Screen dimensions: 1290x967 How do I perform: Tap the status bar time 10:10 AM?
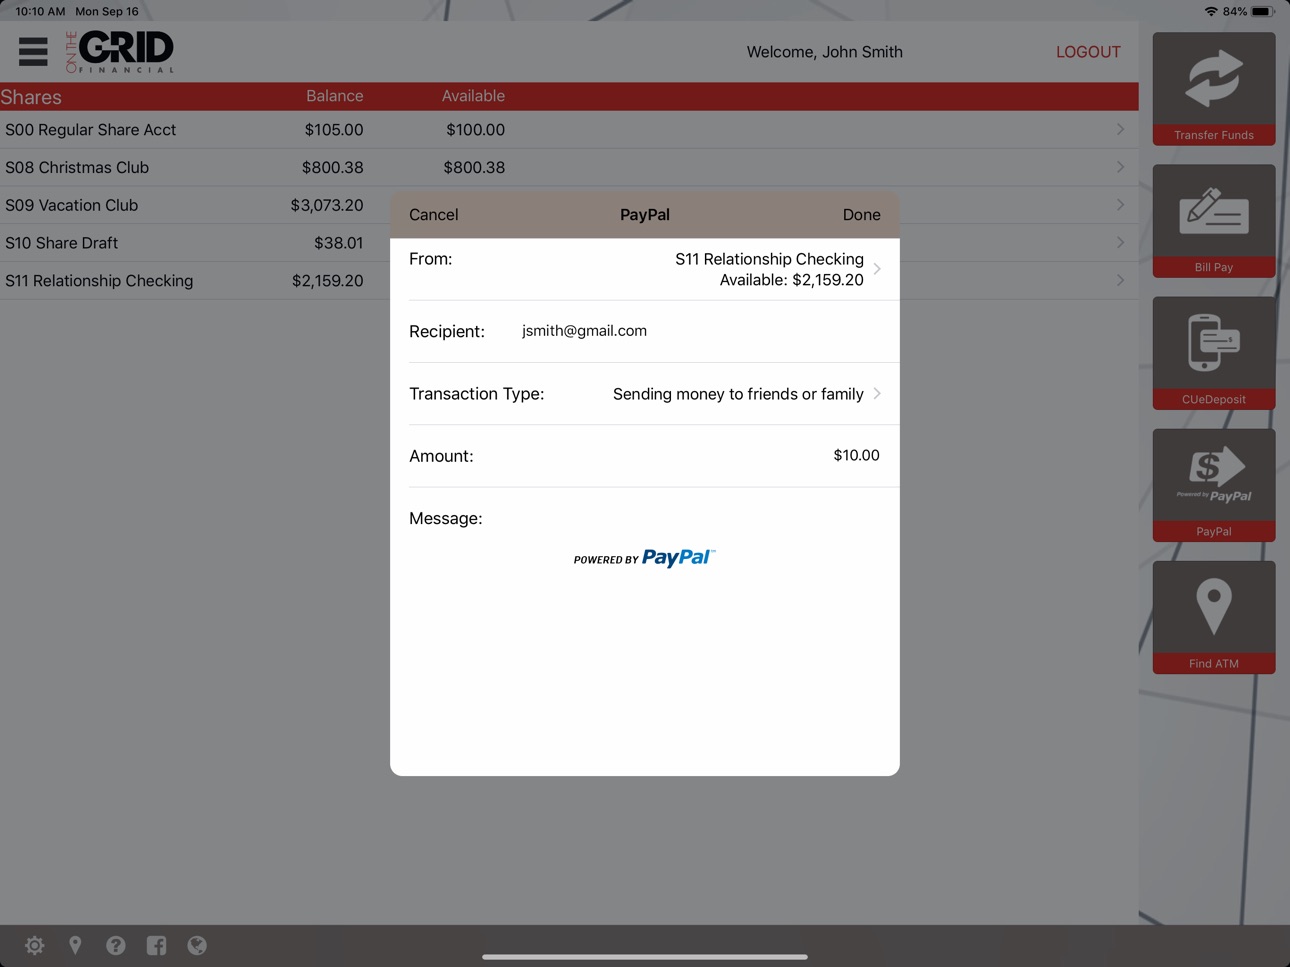pos(40,12)
